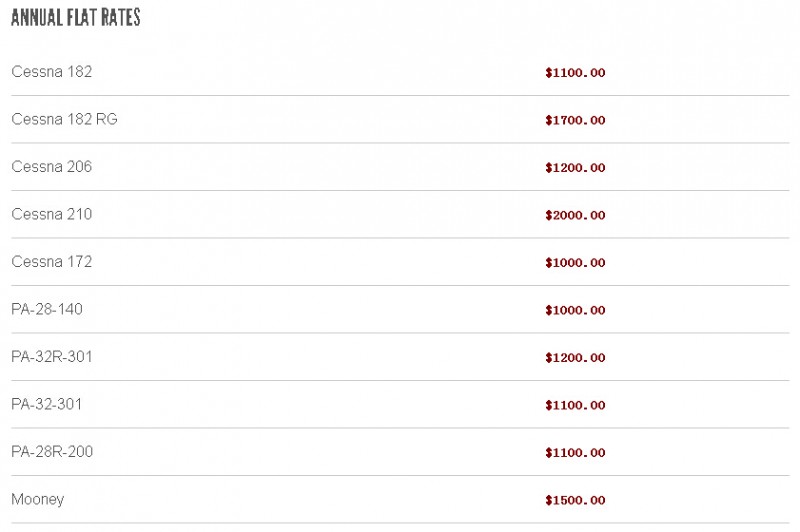The image size is (800, 532).
Task: Click the $1100.00 price for PA-28R-200
Action: coord(575,452)
